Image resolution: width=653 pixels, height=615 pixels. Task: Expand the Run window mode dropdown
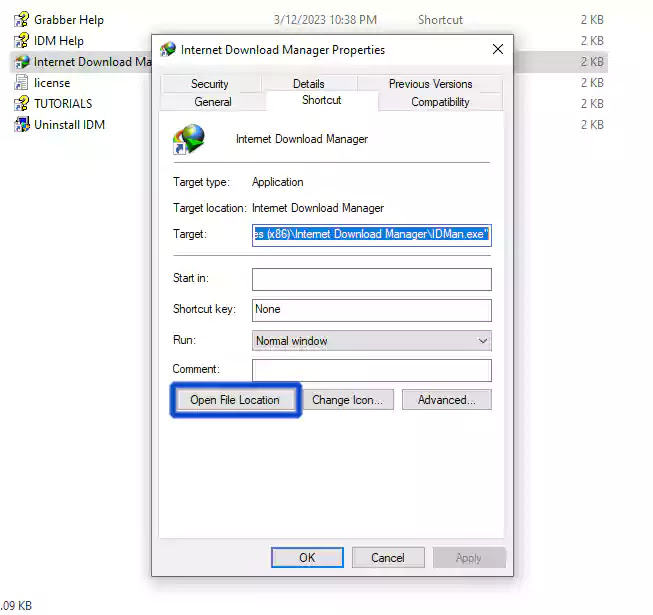[x=371, y=341]
